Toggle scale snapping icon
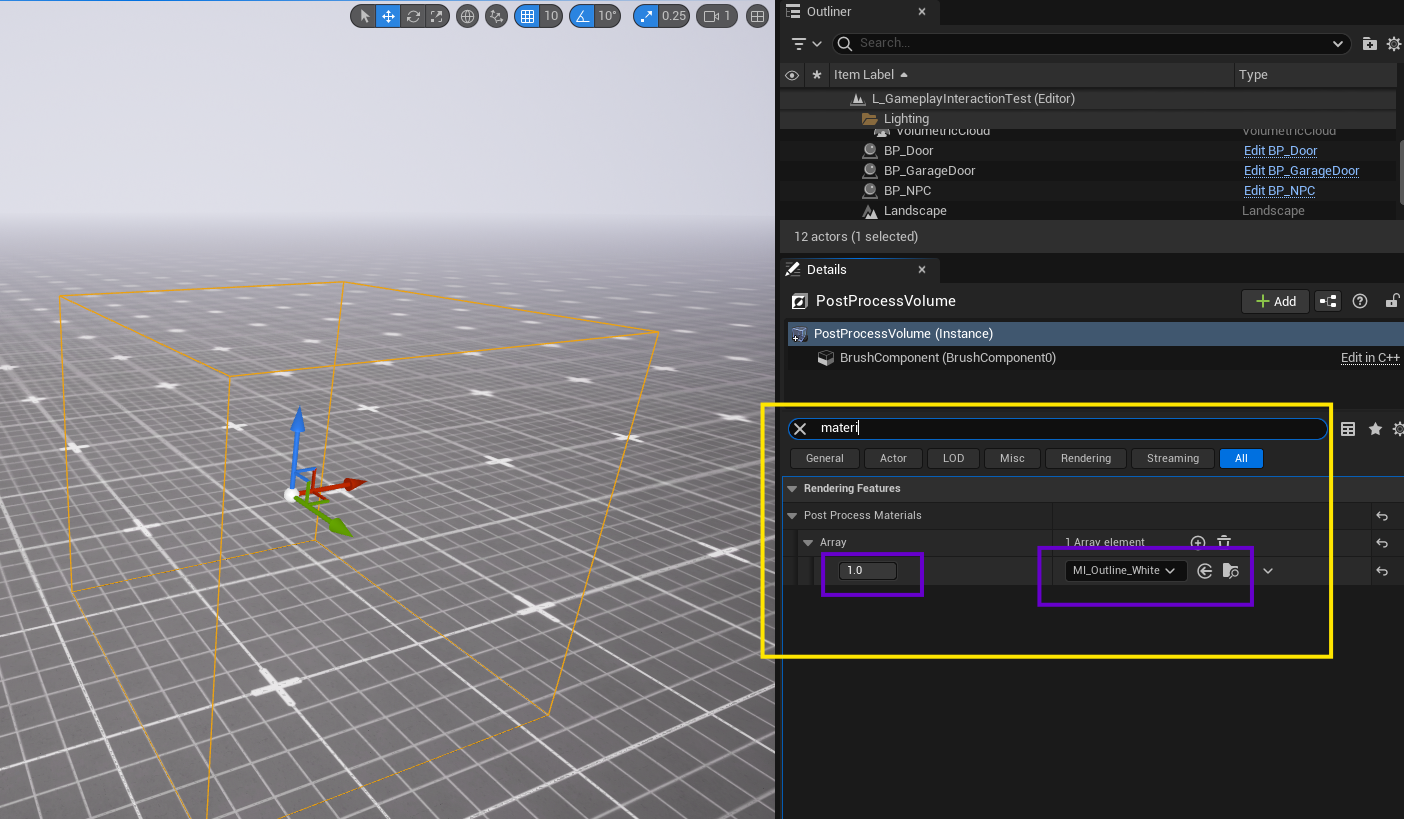The image size is (1404, 819). point(646,16)
